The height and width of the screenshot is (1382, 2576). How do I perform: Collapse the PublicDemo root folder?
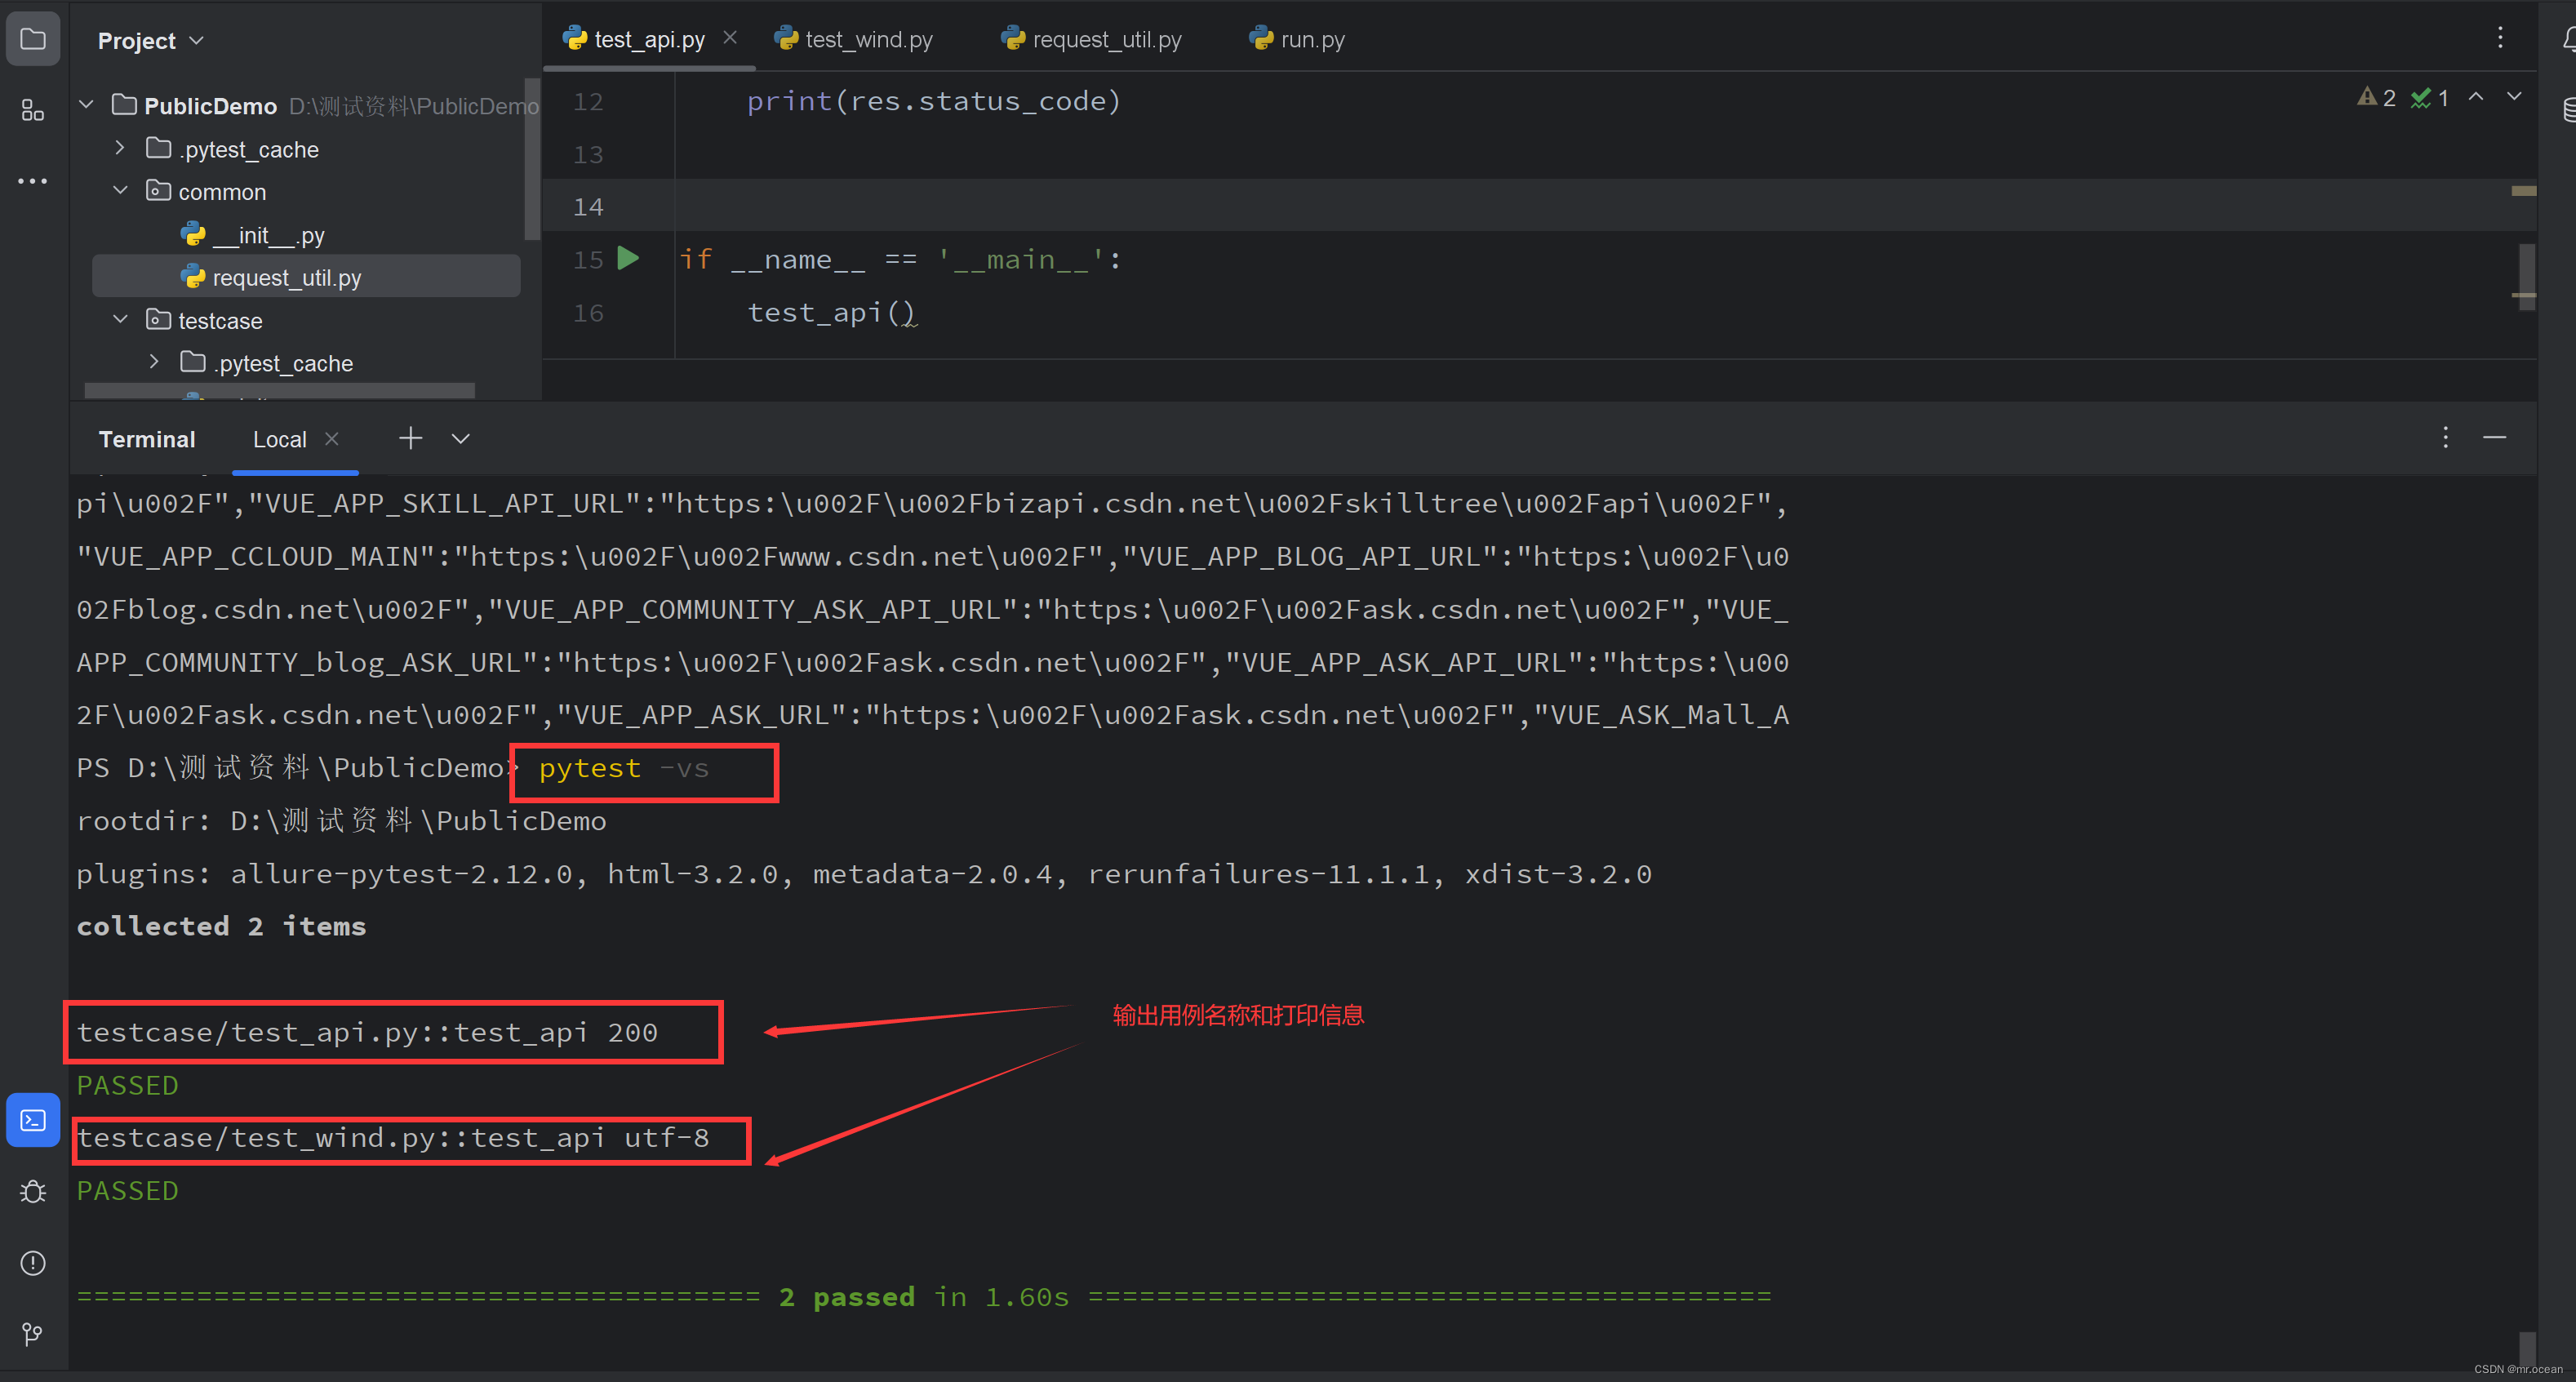tap(87, 105)
